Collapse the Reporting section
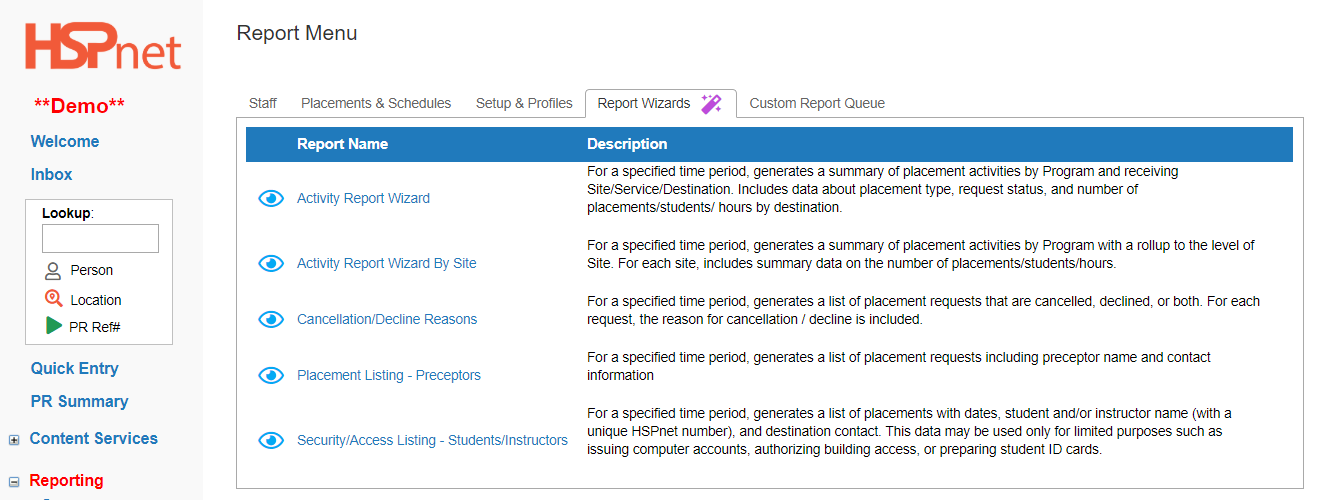Screen dimensions: 1325x500 14,481
